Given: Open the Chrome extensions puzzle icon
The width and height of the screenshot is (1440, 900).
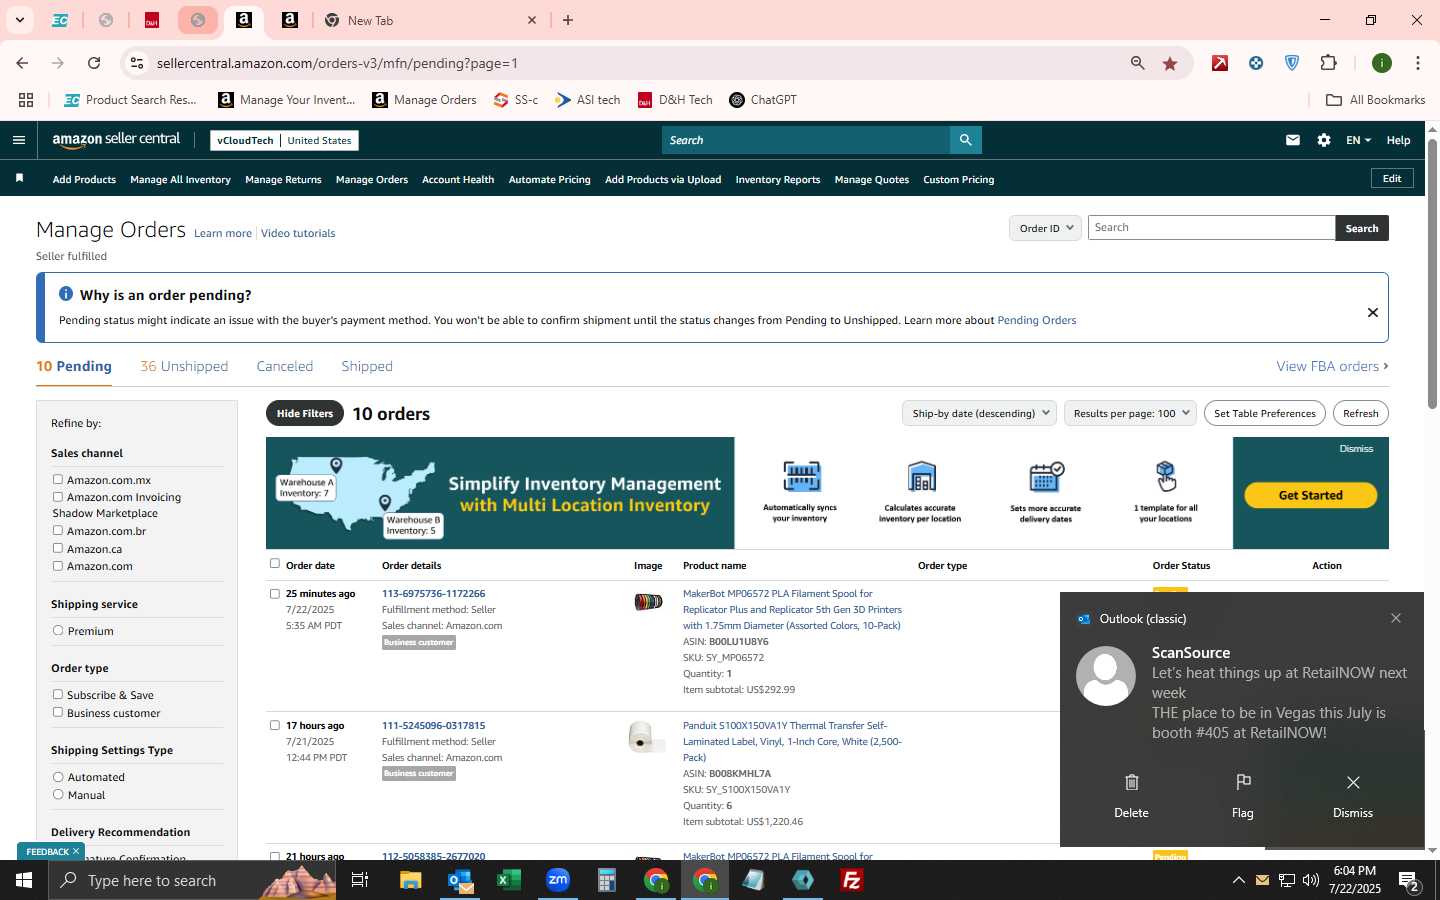Looking at the screenshot, I should (1329, 63).
